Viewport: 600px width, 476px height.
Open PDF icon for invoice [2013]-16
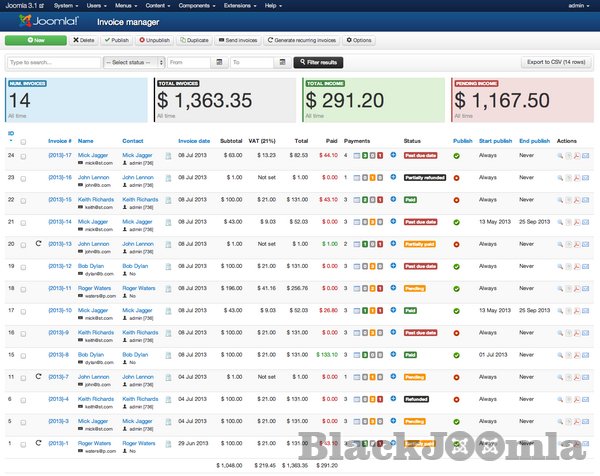tap(576, 177)
